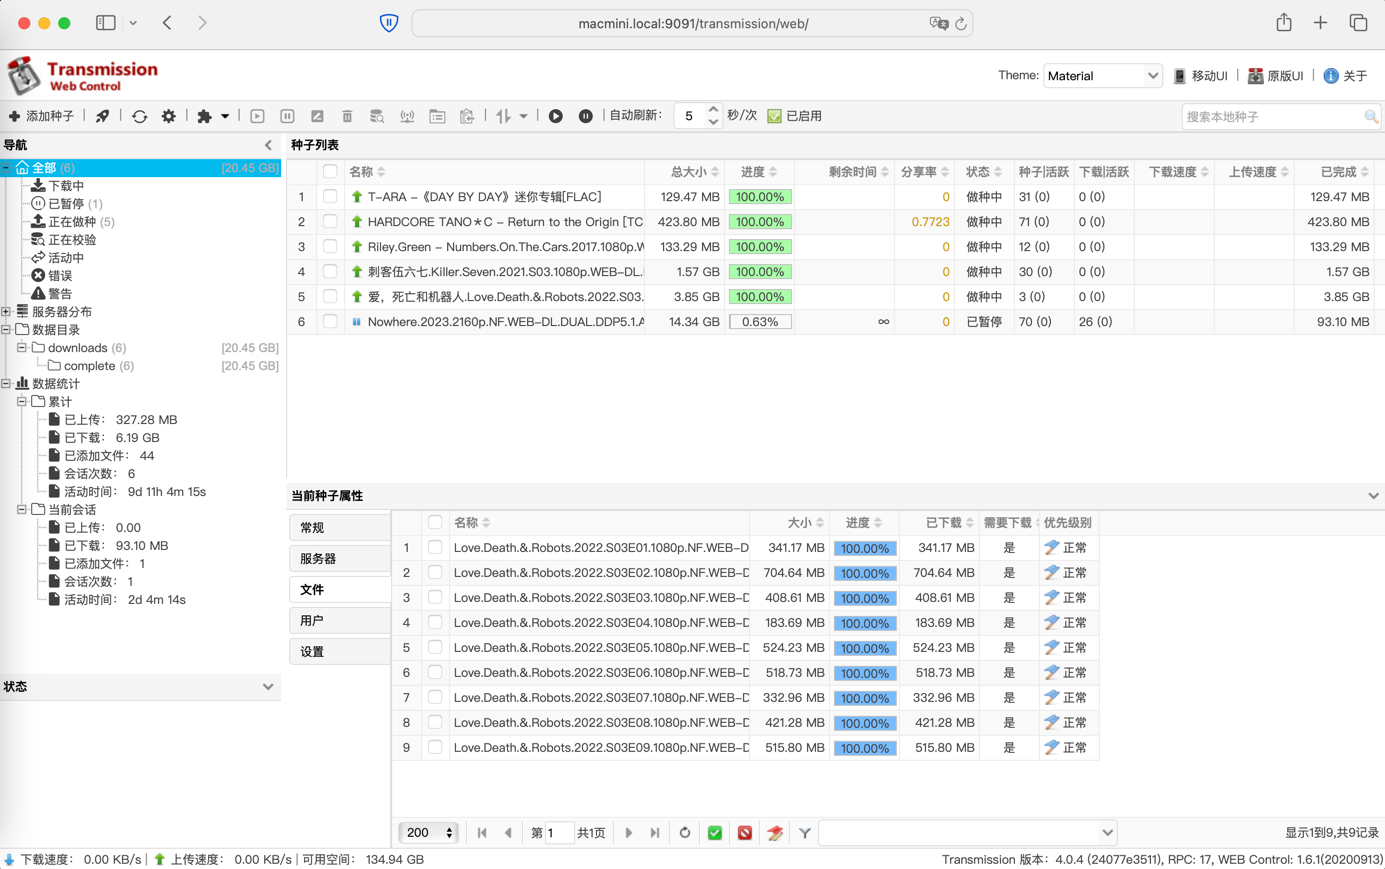The width and height of the screenshot is (1385, 869).
Task: Open settings with the gear icon
Action: pos(169,116)
